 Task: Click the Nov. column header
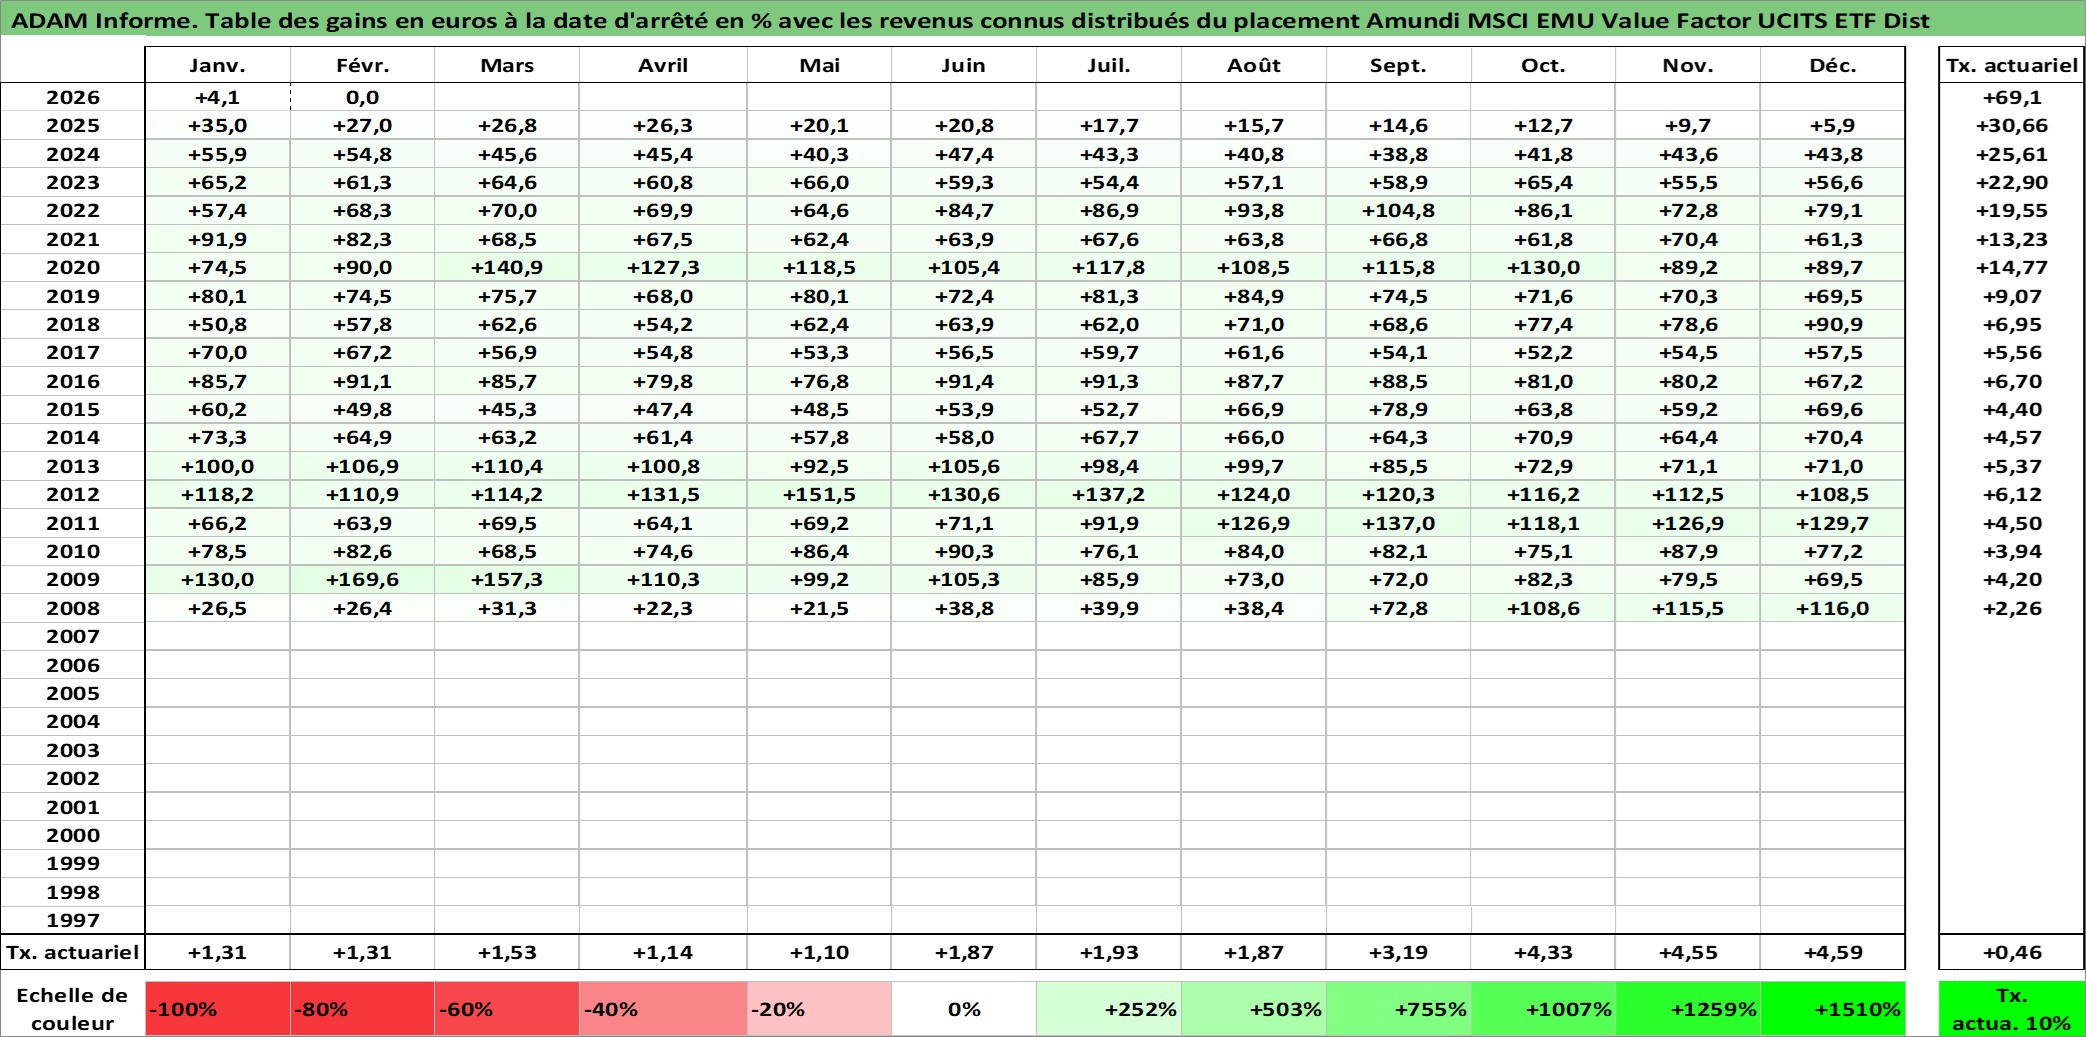[x=1688, y=65]
